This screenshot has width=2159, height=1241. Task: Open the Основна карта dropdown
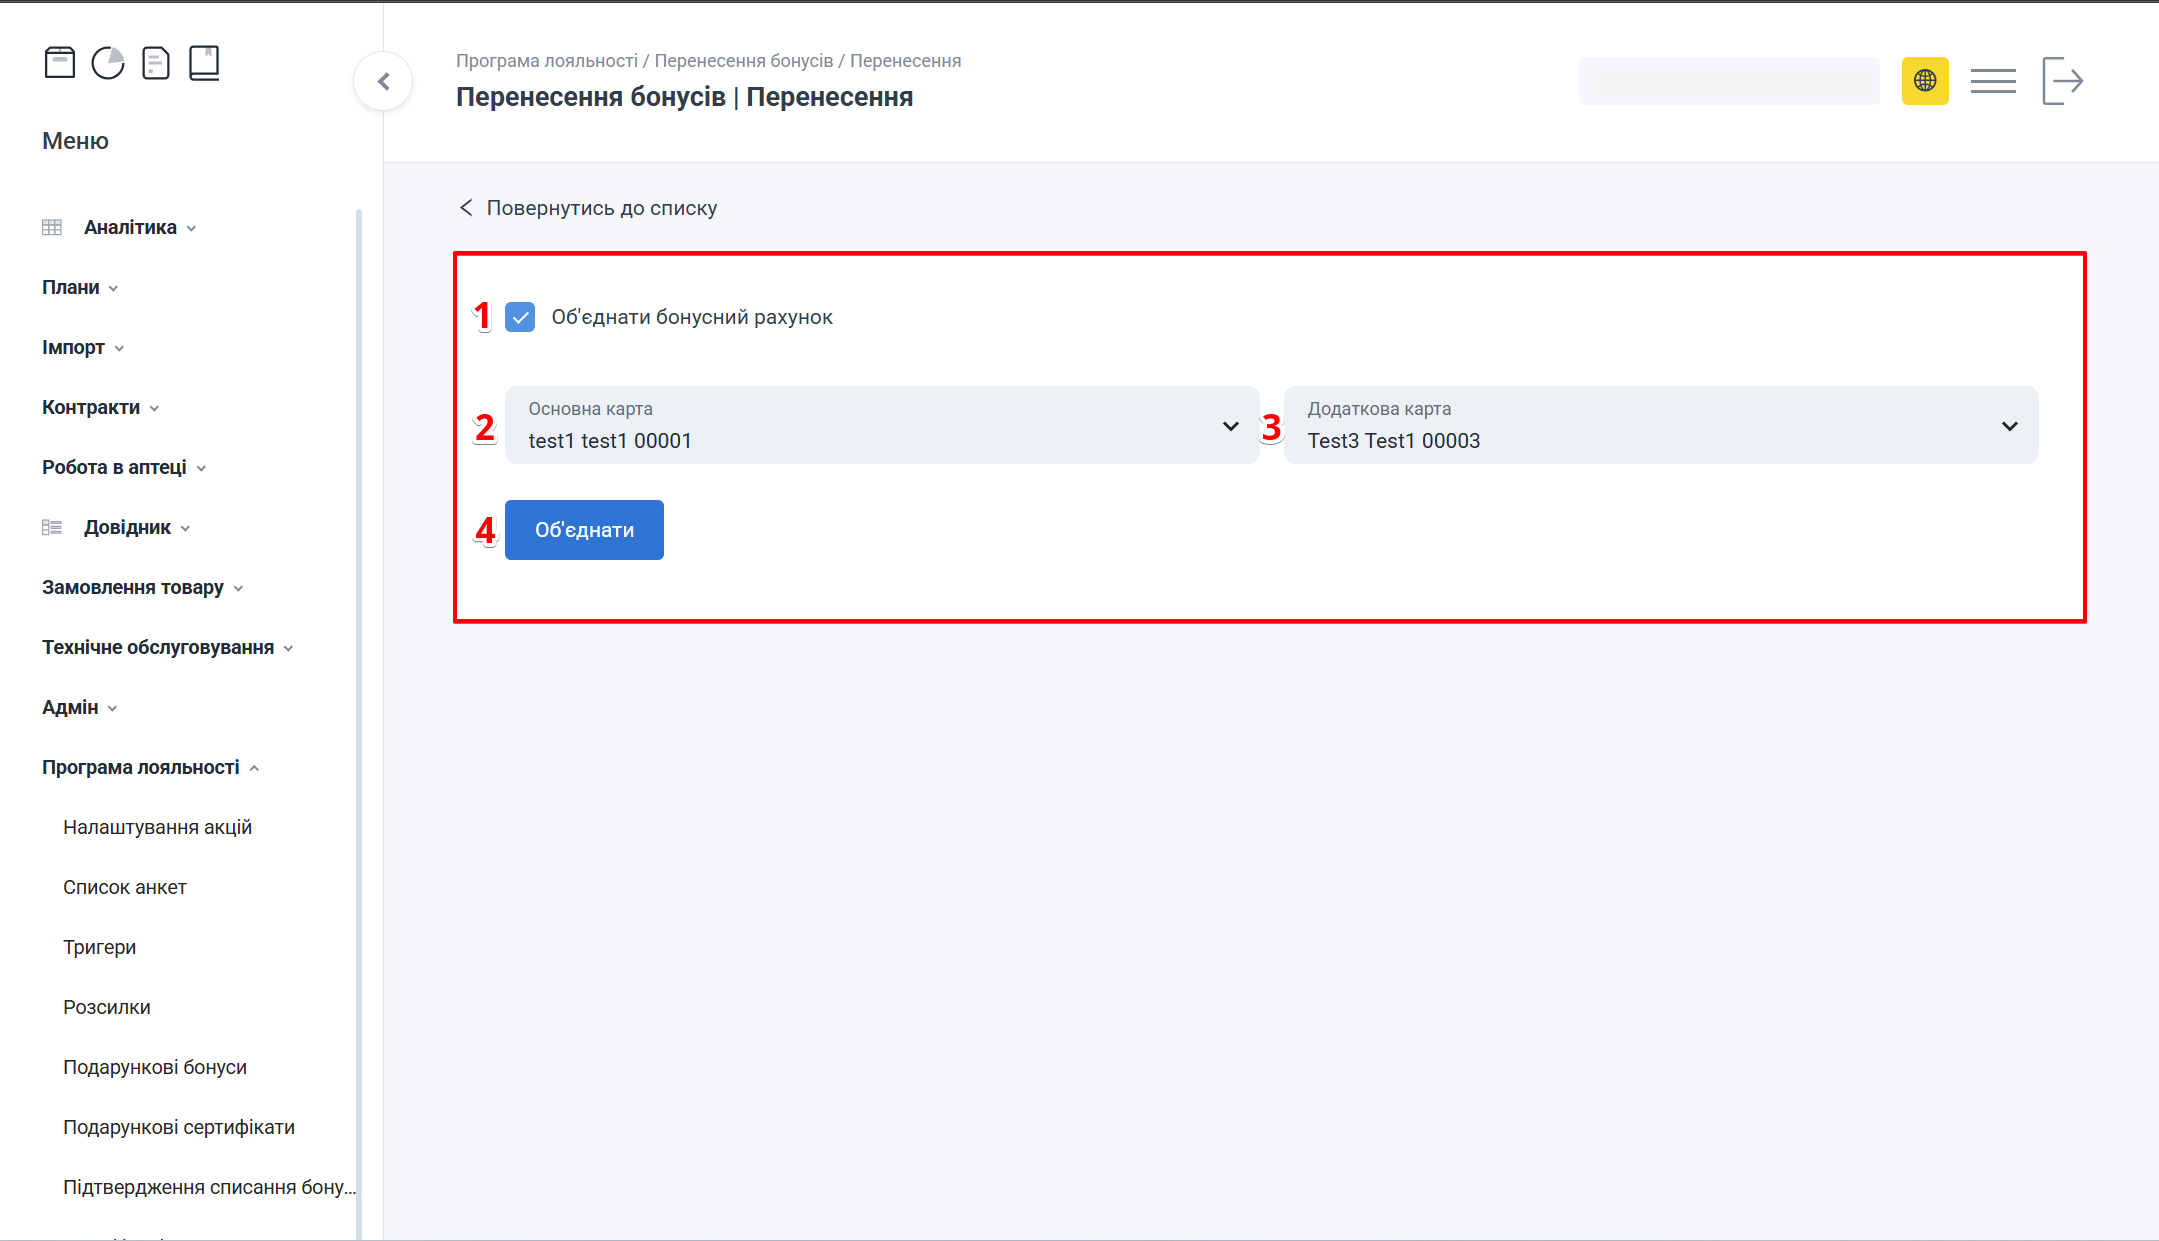(881, 425)
